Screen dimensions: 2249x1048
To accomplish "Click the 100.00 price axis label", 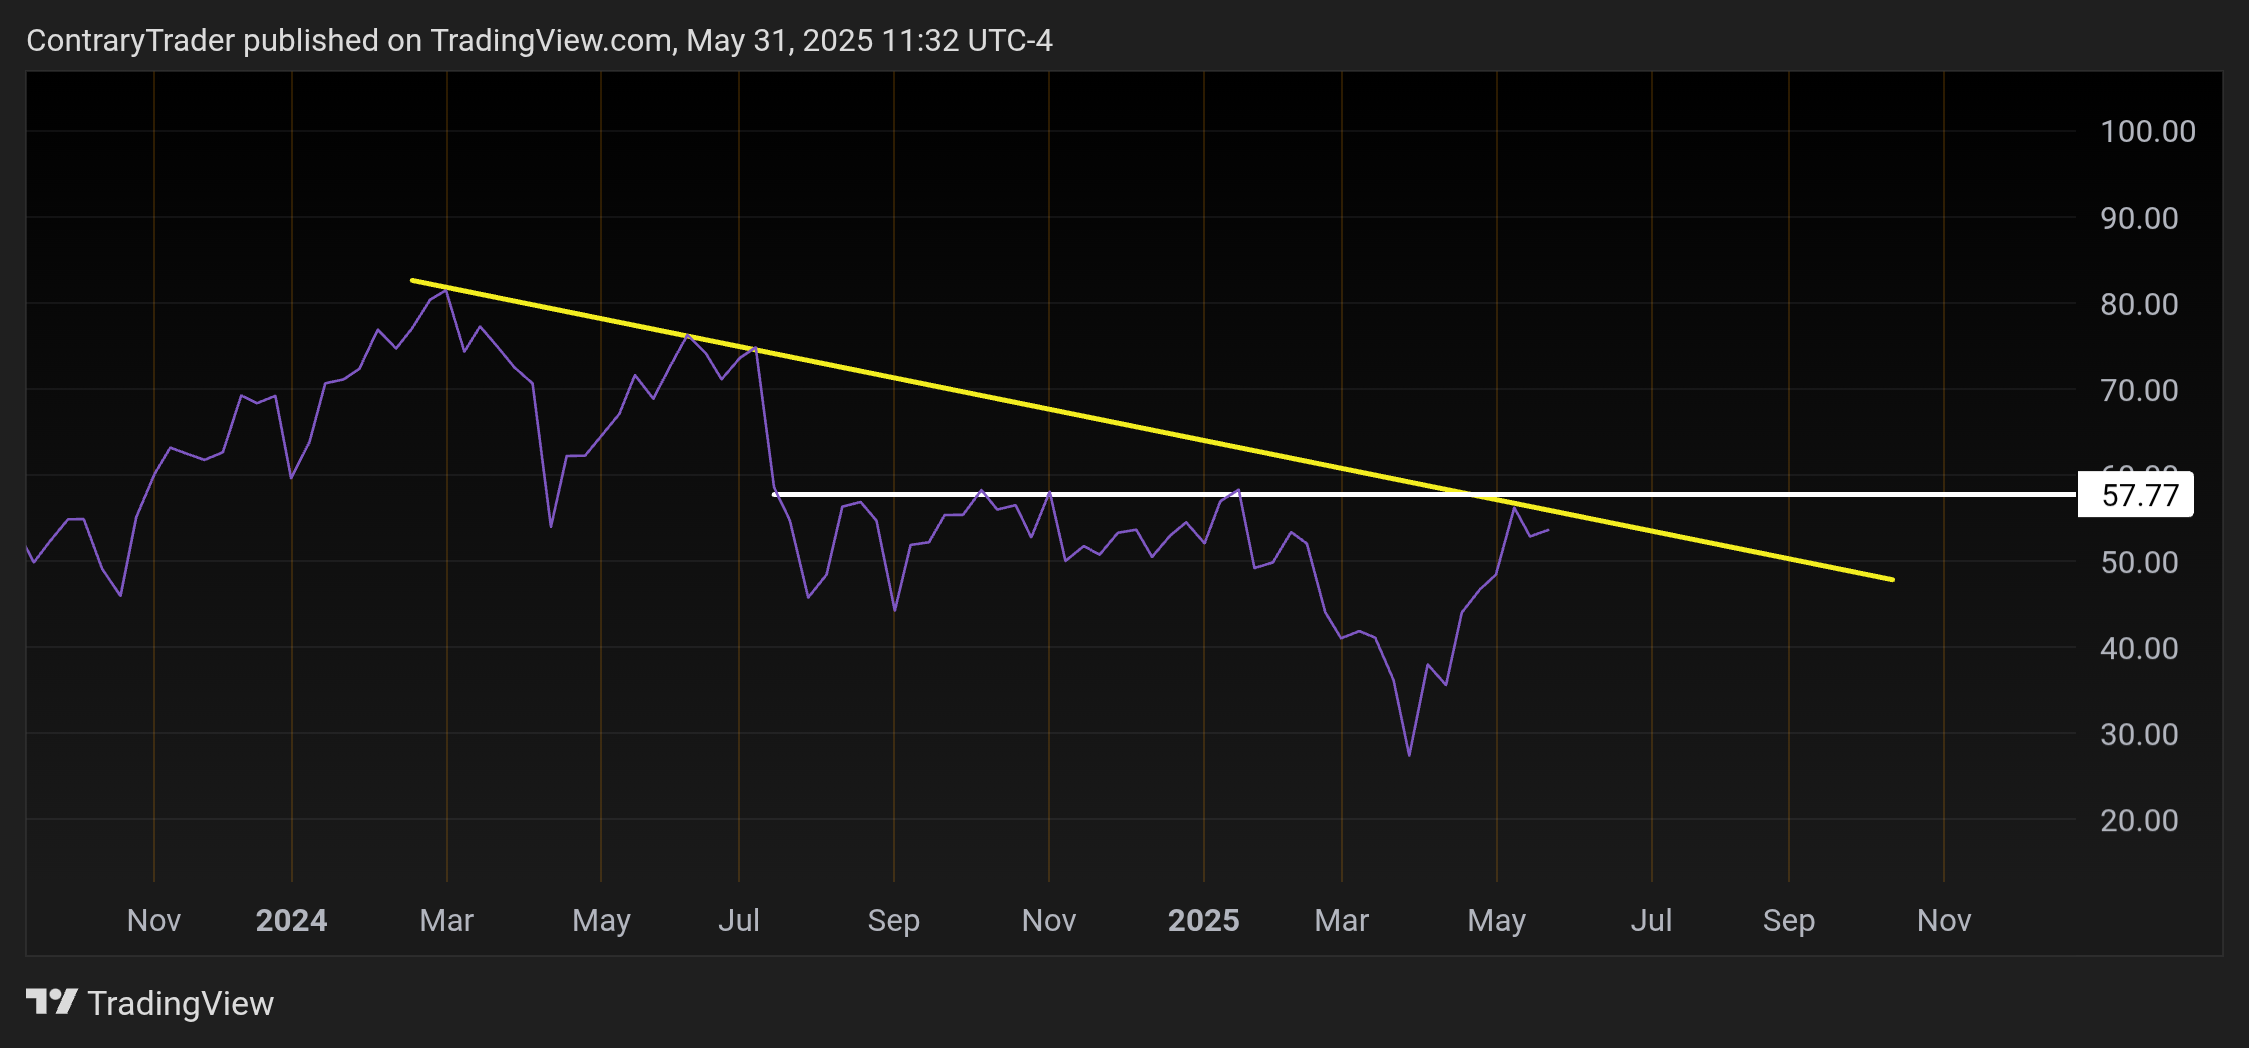I will (2147, 131).
